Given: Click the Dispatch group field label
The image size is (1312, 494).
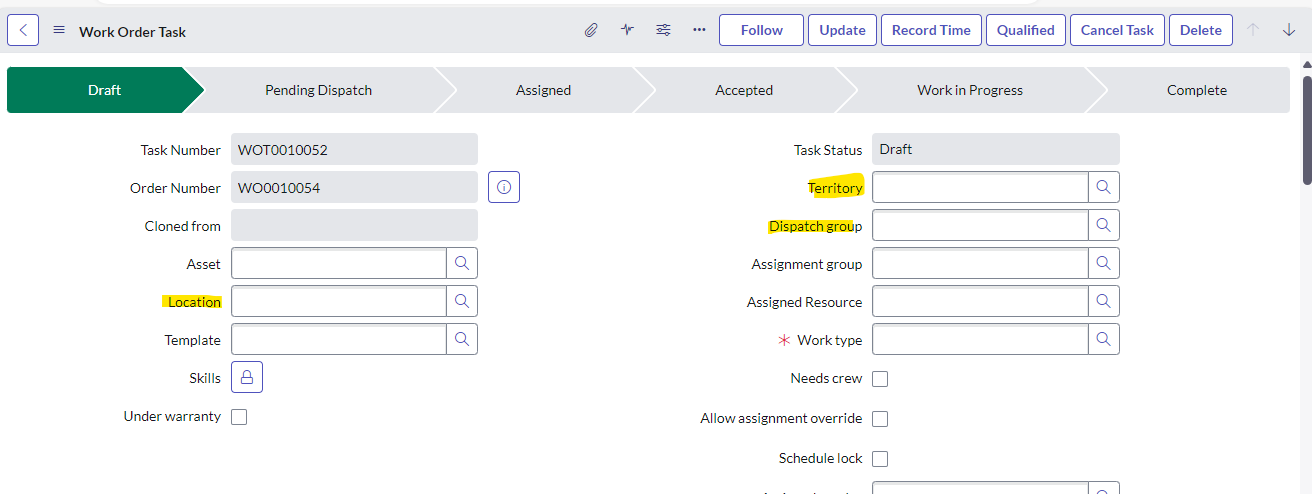Looking at the screenshot, I should [x=815, y=226].
